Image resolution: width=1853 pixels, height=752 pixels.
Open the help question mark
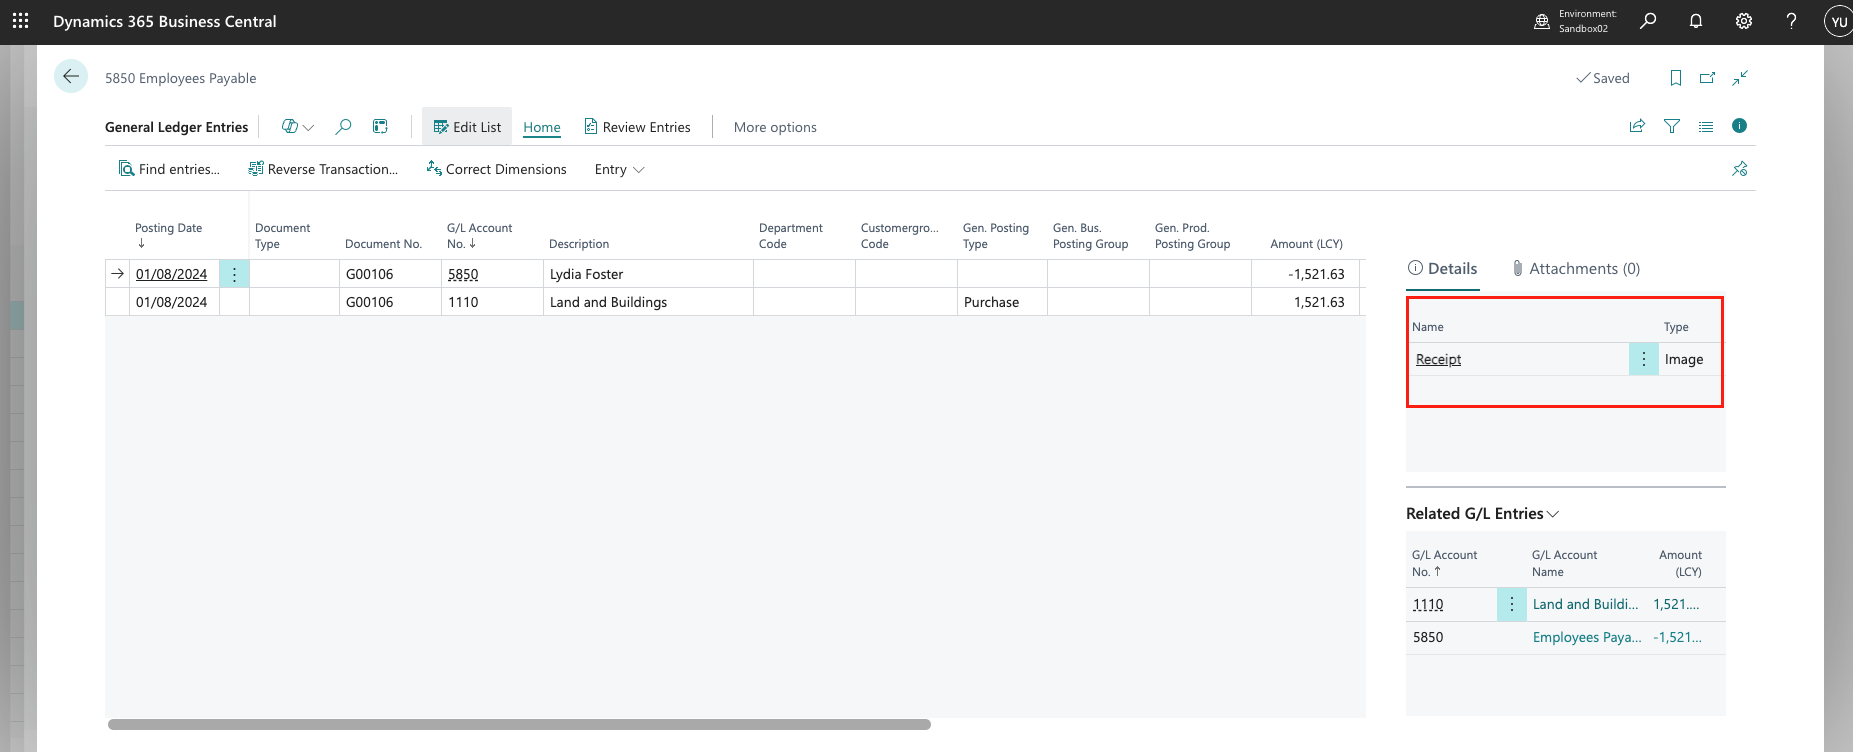pos(1791,21)
